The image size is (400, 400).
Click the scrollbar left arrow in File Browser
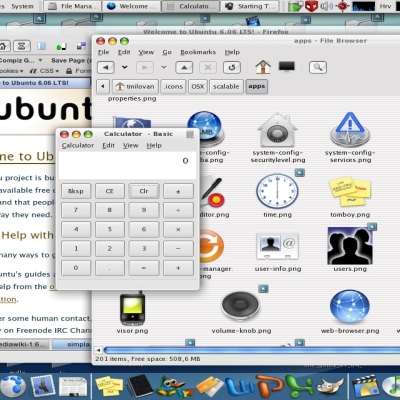pos(98,350)
